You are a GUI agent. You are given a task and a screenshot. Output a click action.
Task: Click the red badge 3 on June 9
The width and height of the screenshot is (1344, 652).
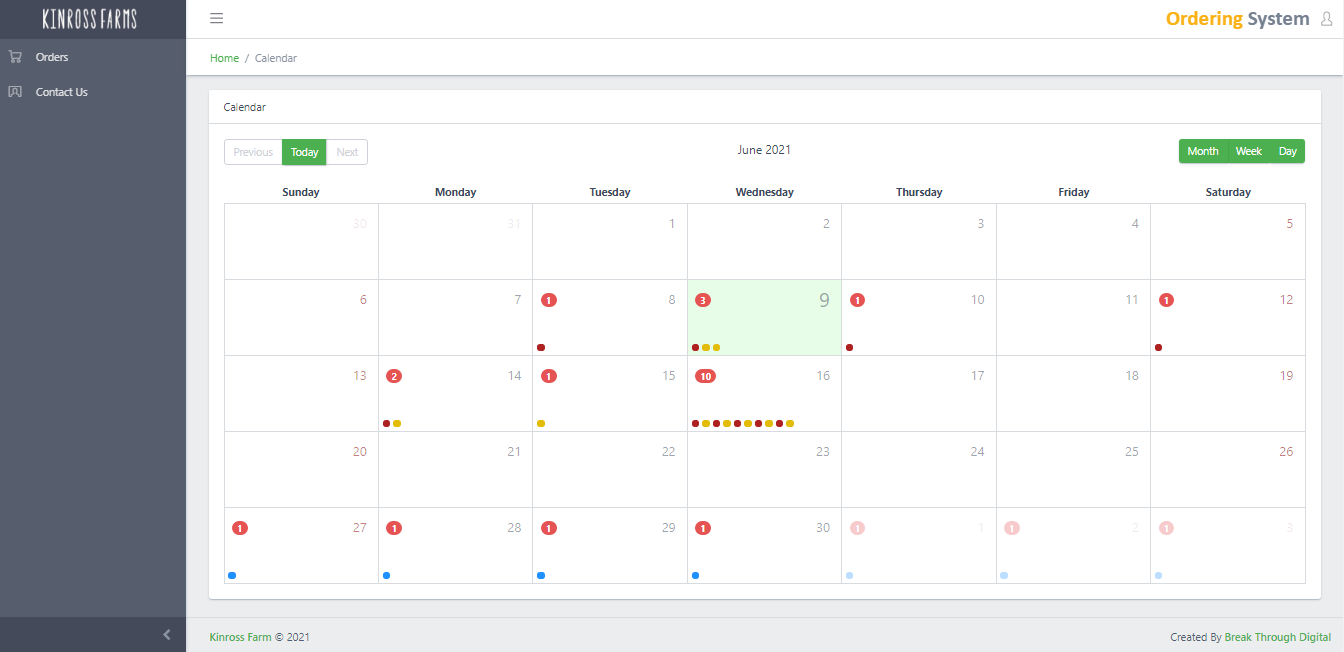click(x=703, y=300)
